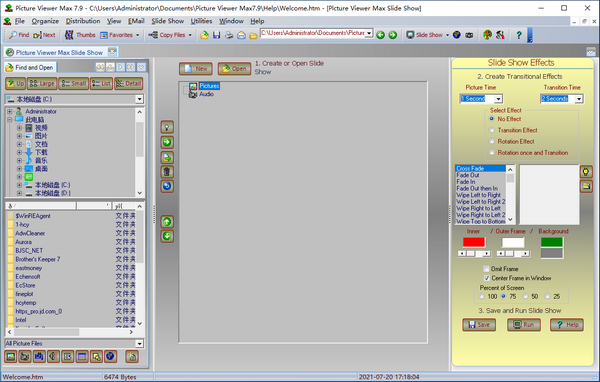Open the Picture Time dropdown
The image size is (600, 382).
pos(498,99)
